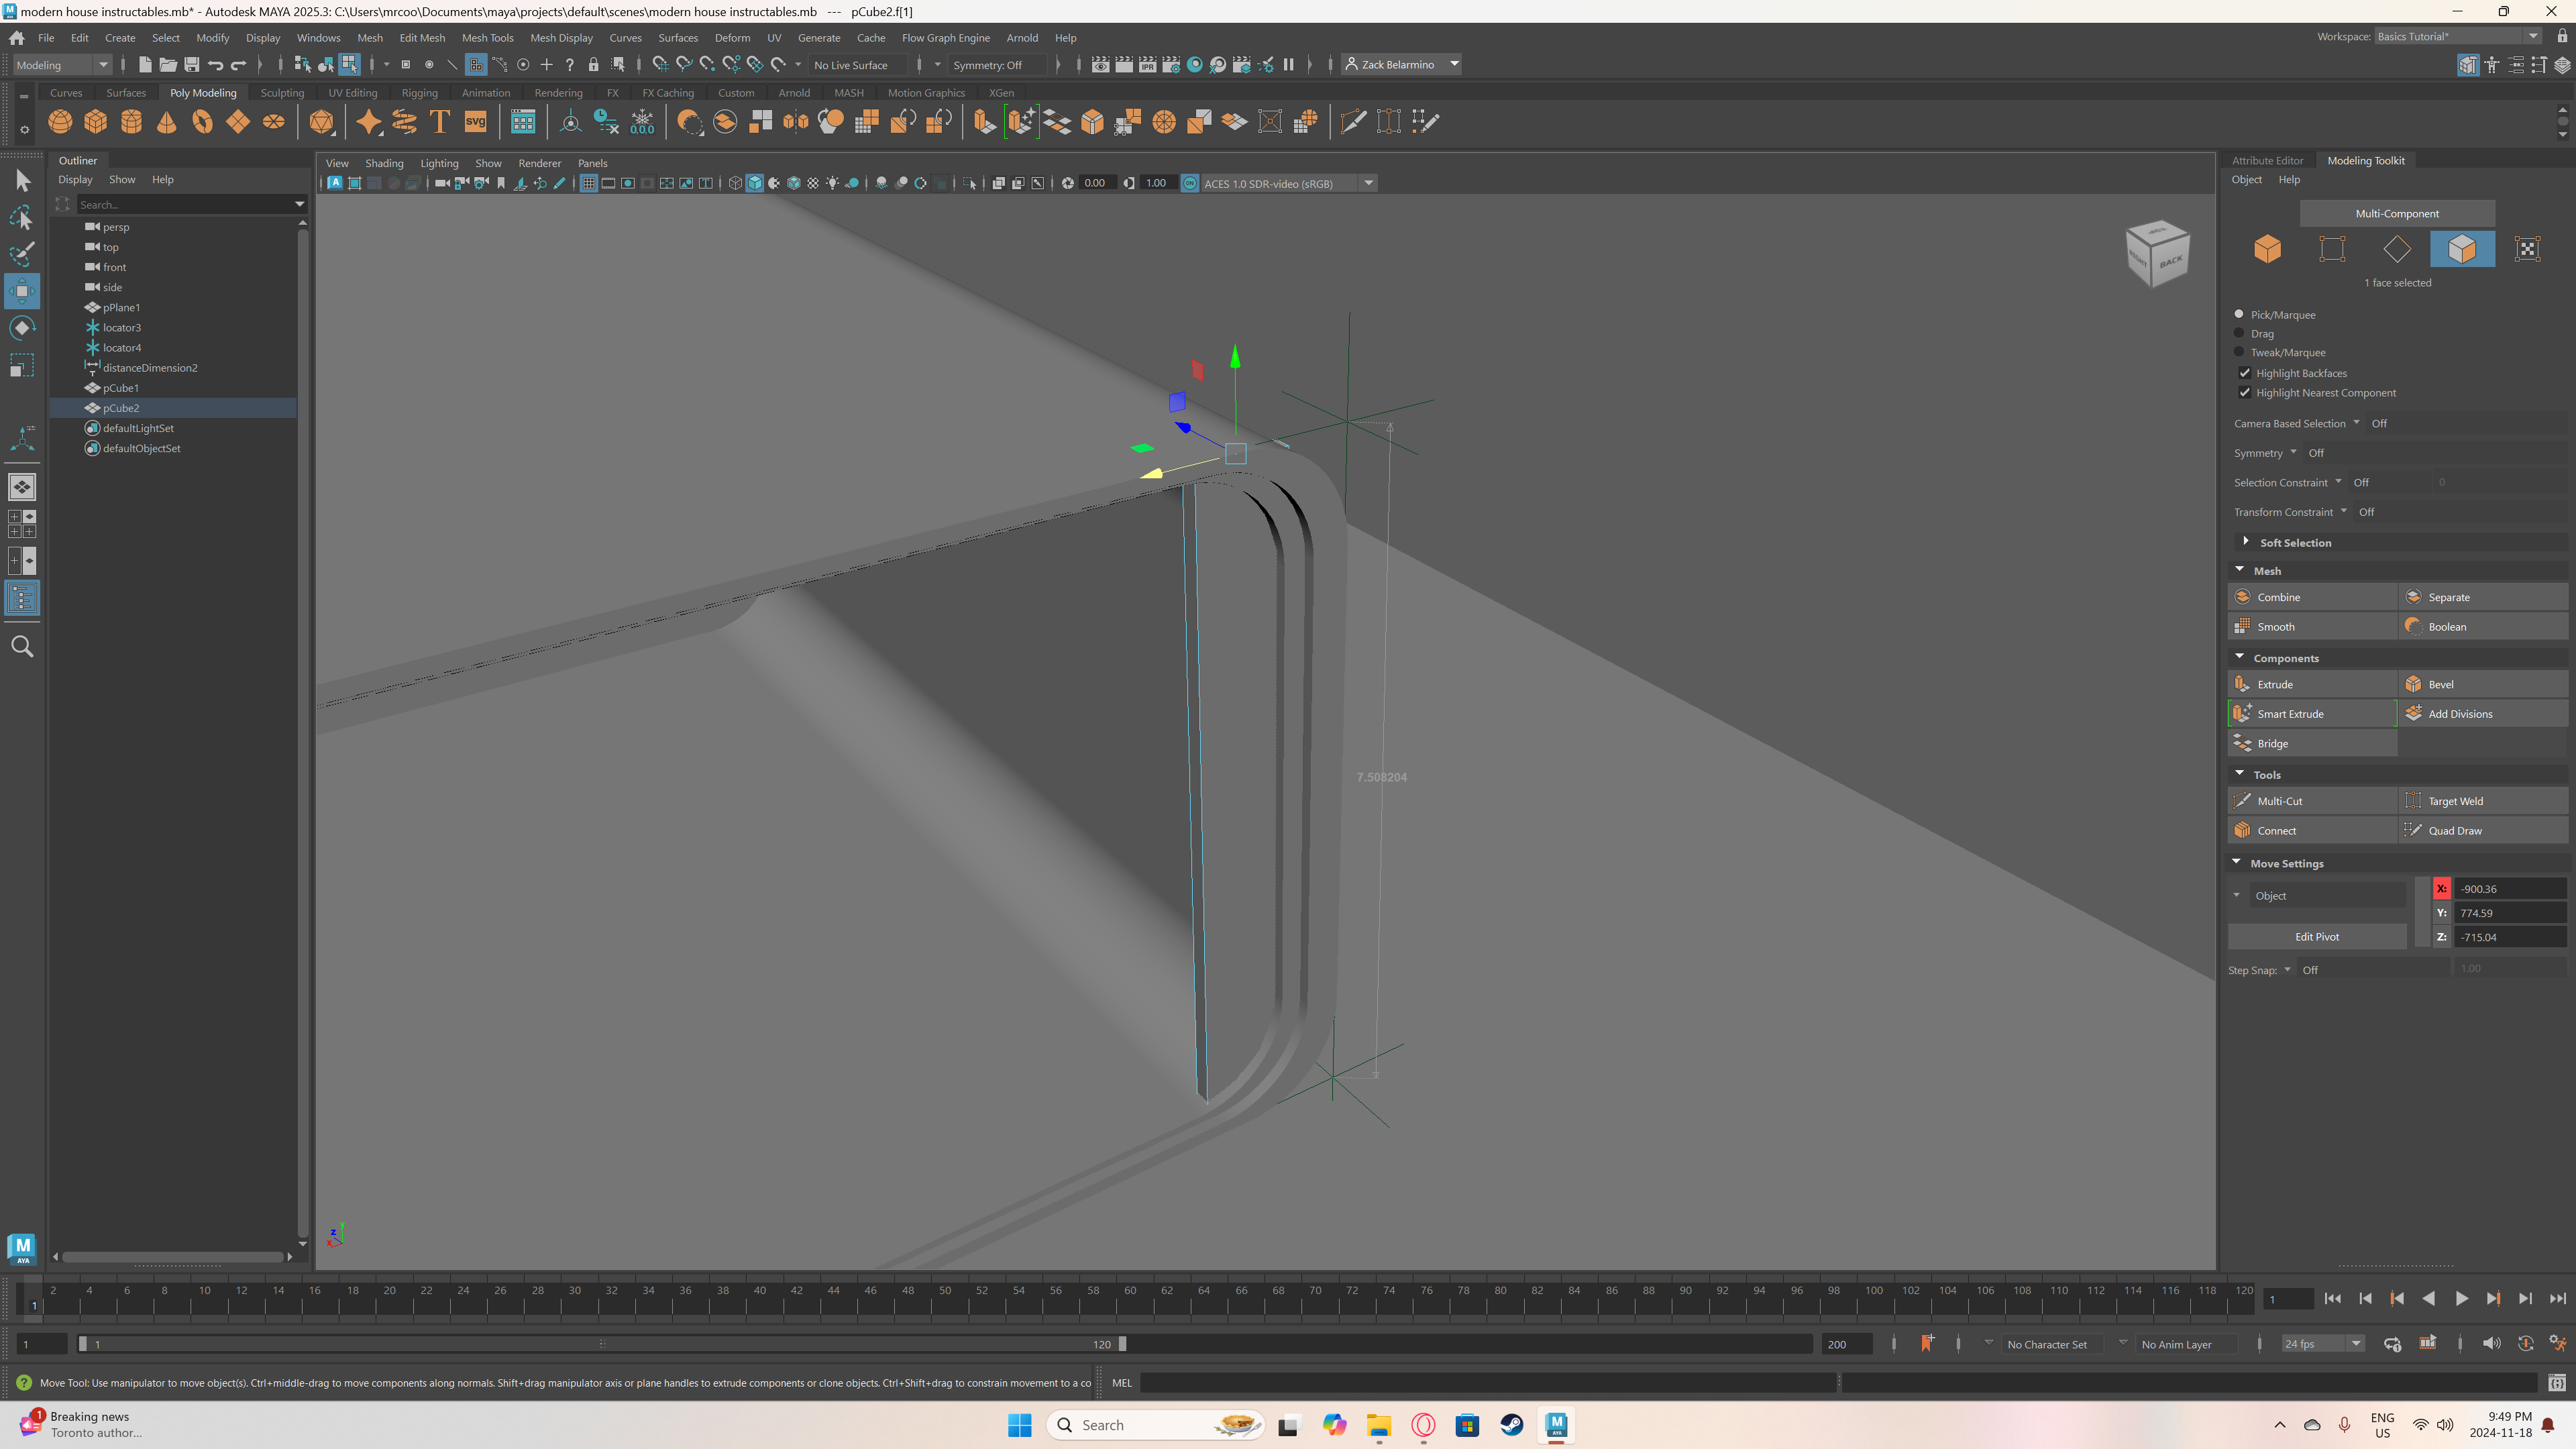Image resolution: width=2576 pixels, height=1449 pixels.
Task: Collapse the Move Settings section
Action: pos(2237,863)
